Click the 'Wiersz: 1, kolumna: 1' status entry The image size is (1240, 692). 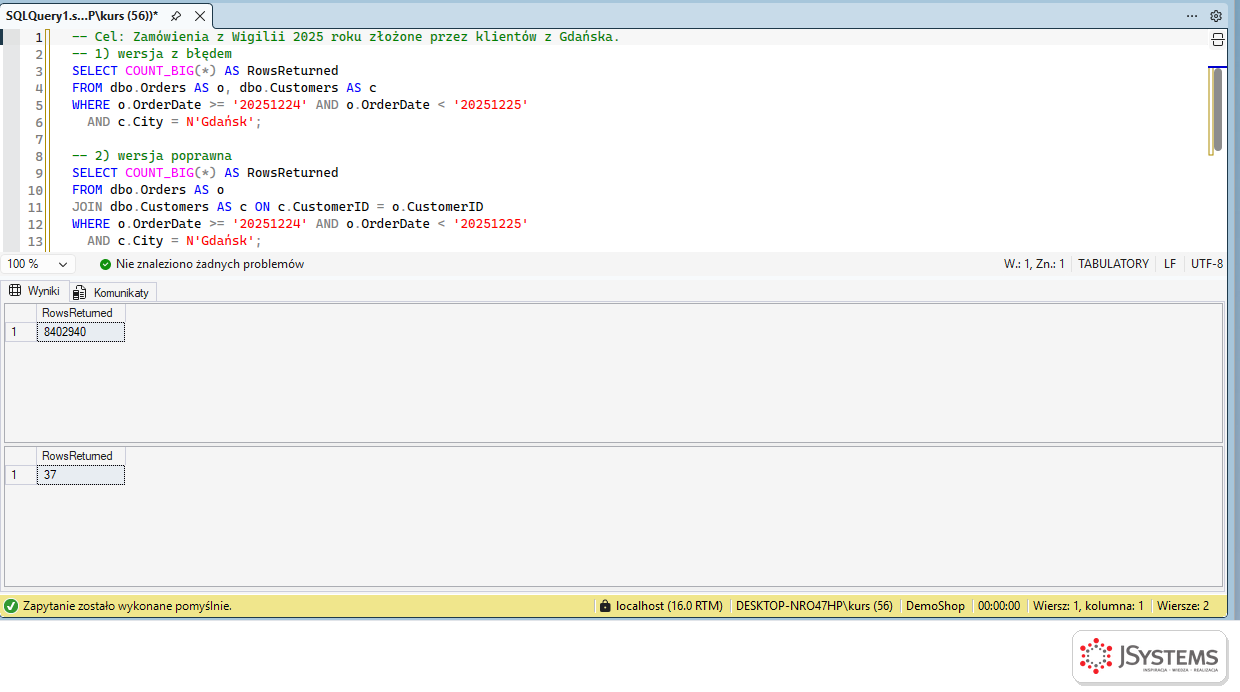click(1088, 606)
